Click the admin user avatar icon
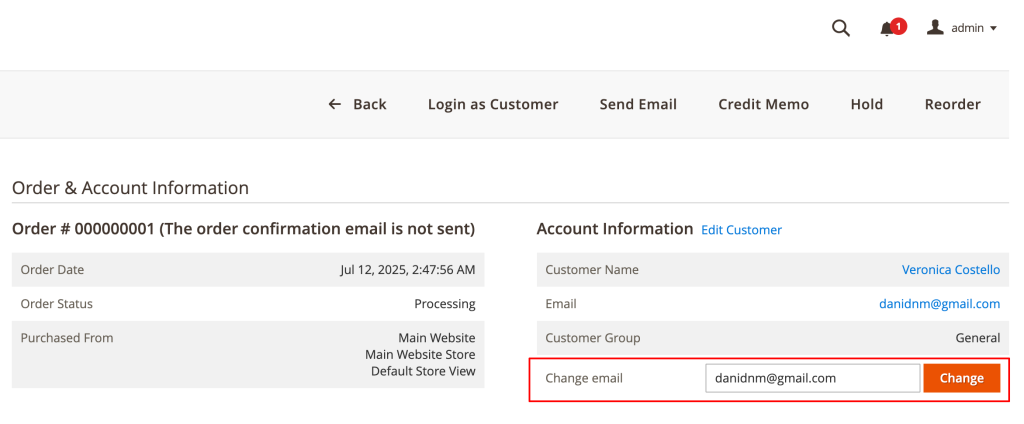Screen dimensions: 1024x424 [935, 28]
